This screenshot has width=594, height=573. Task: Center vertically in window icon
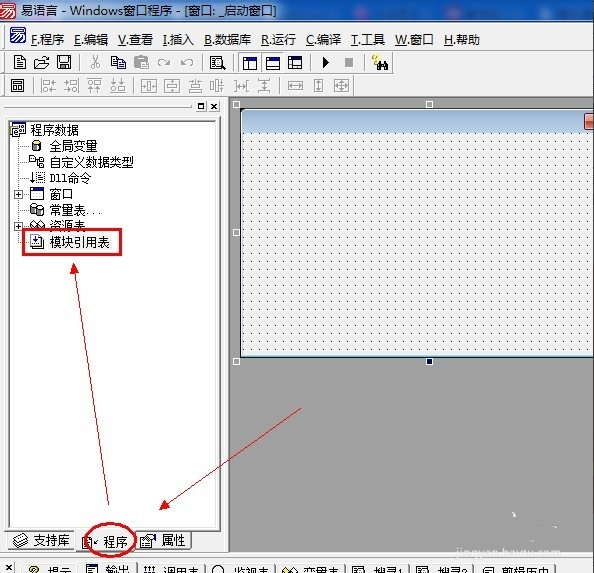(x=172, y=86)
